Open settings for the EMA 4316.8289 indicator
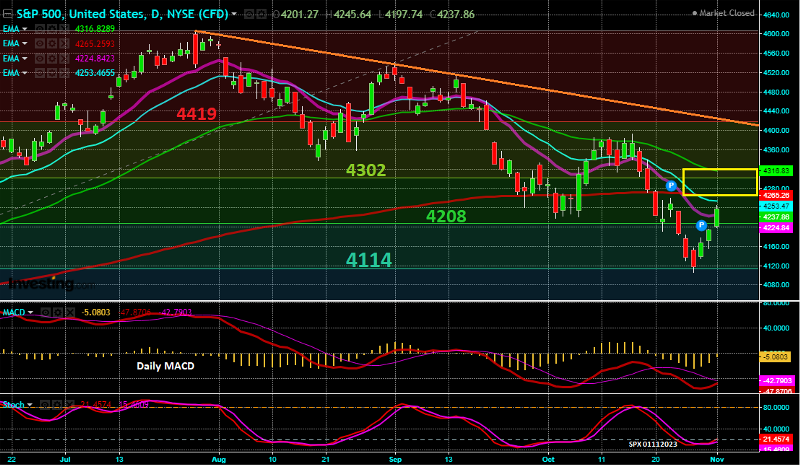This screenshot has height=466, width=800. coord(52,29)
